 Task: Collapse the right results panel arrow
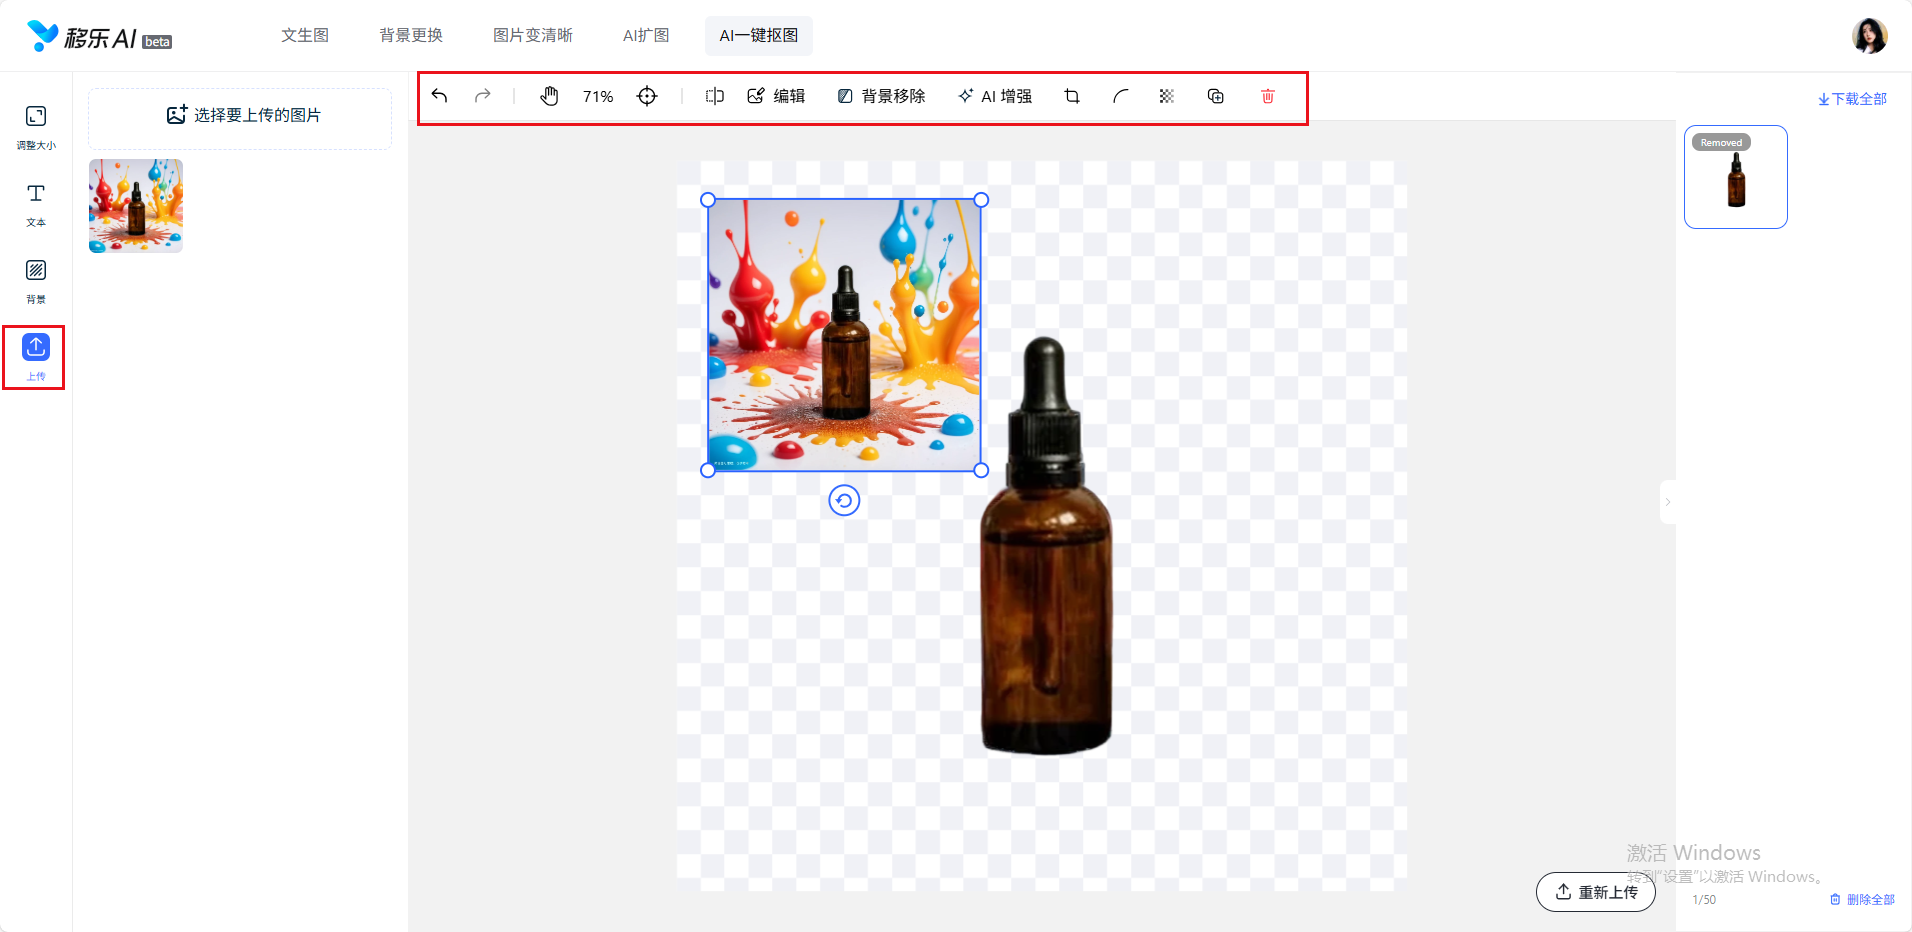point(1668,502)
